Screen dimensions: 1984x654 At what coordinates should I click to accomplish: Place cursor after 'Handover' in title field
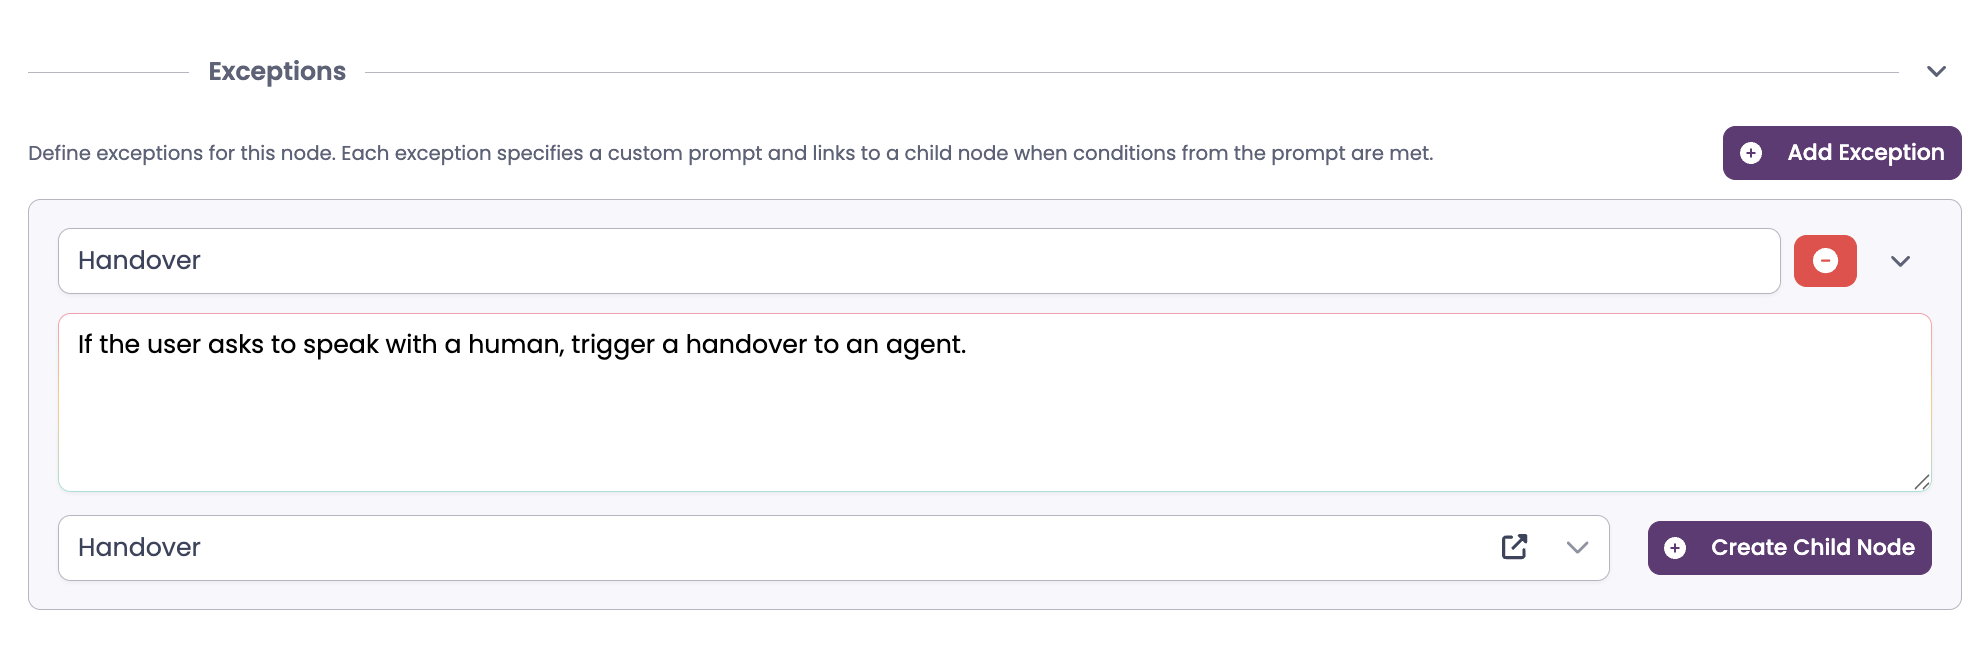[204, 261]
